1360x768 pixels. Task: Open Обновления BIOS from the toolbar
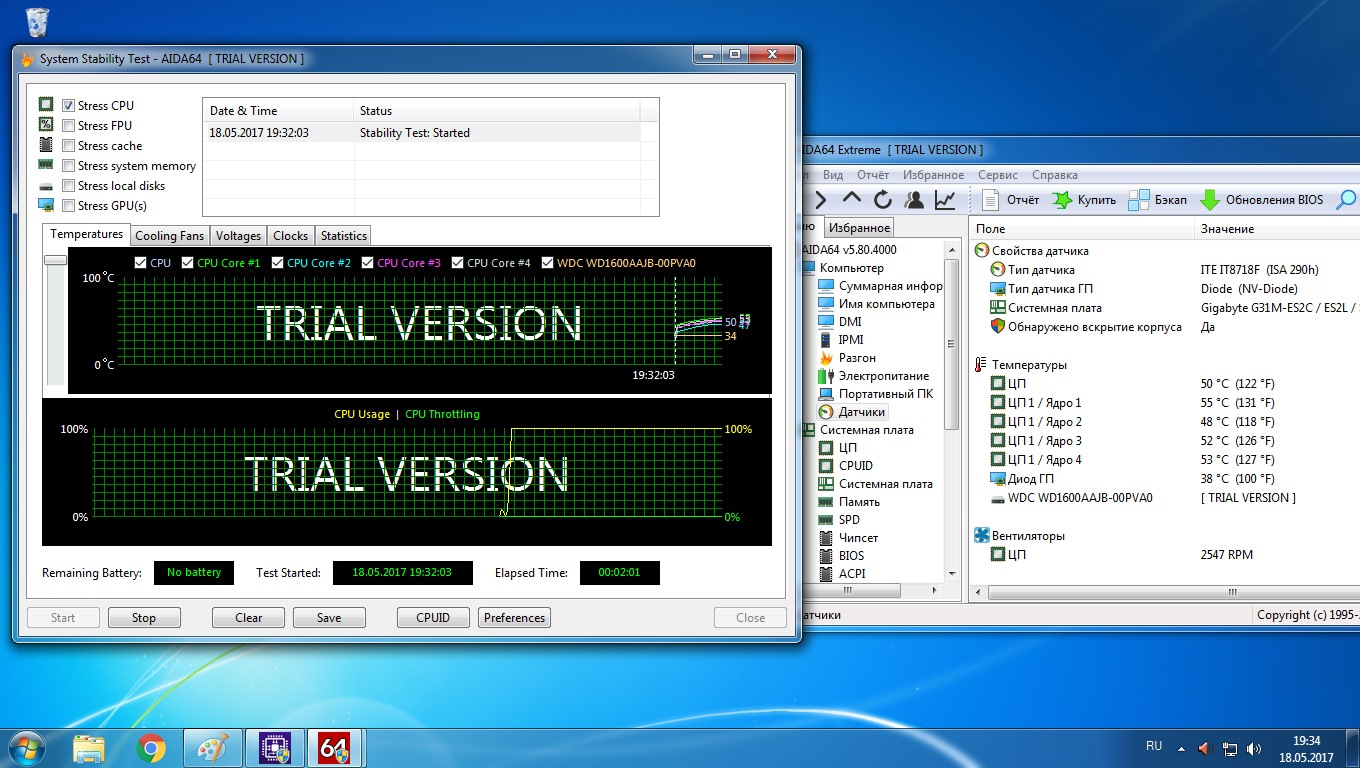(x=1262, y=200)
